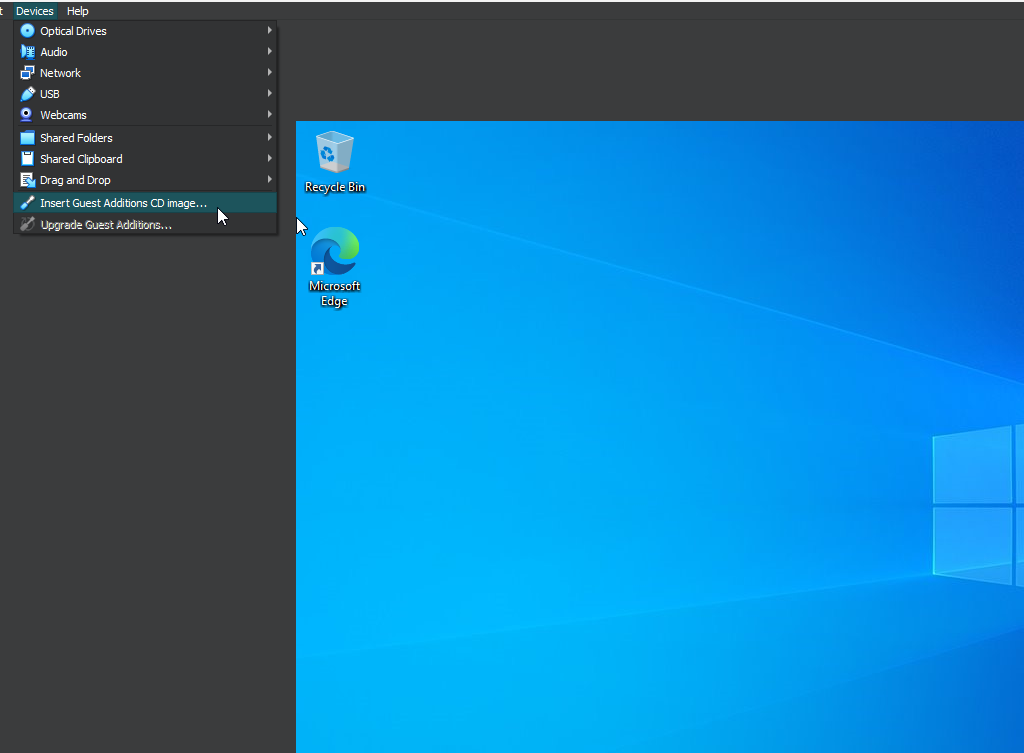This screenshot has width=1024, height=753.
Task: Click the Shared Folders folder icon
Action: click(x=27, y=138)
